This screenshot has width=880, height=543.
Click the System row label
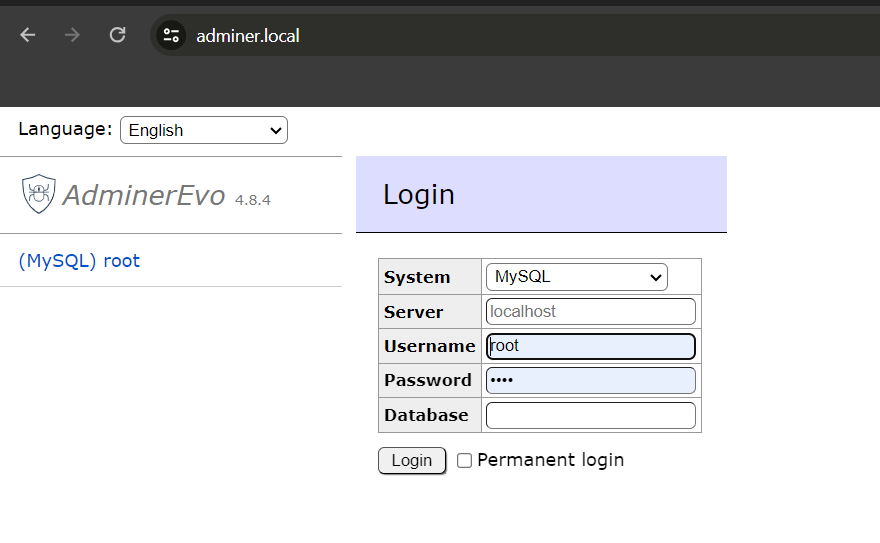(x=417, y=277)
